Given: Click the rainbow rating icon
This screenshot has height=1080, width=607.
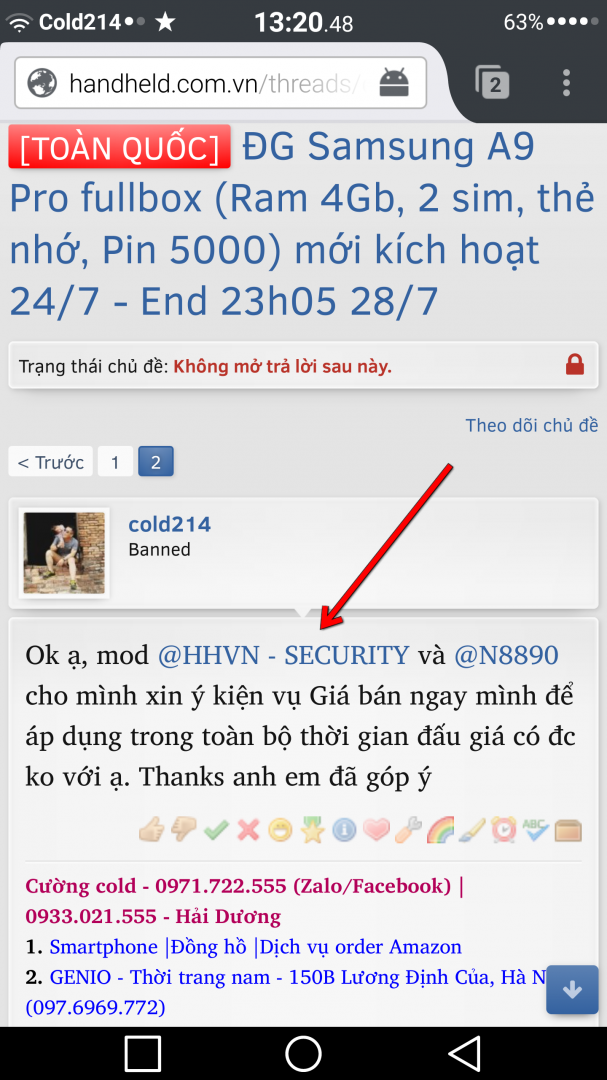Looking at the screenshot, I should click(x=440, y=830).
